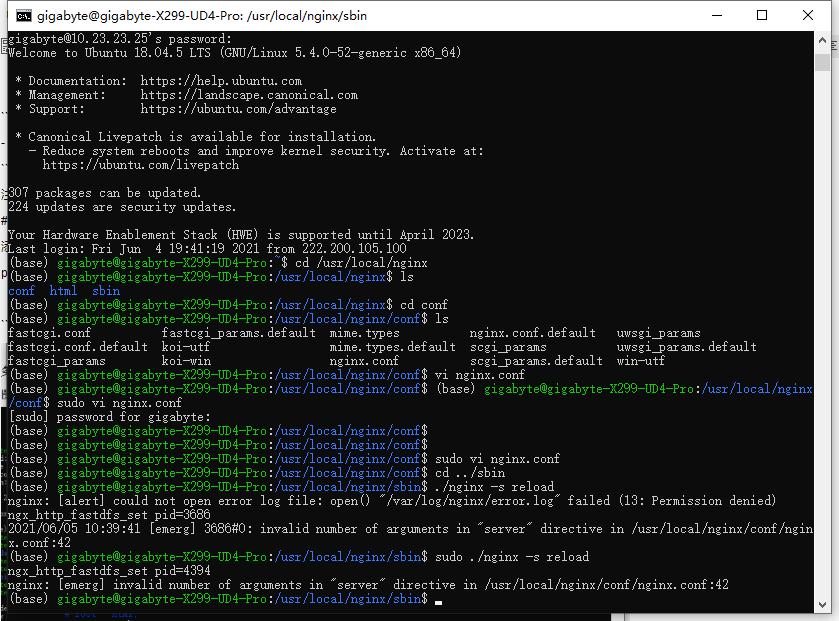Click the 'Canonical Livepatch is available' line

click(196, 137)
